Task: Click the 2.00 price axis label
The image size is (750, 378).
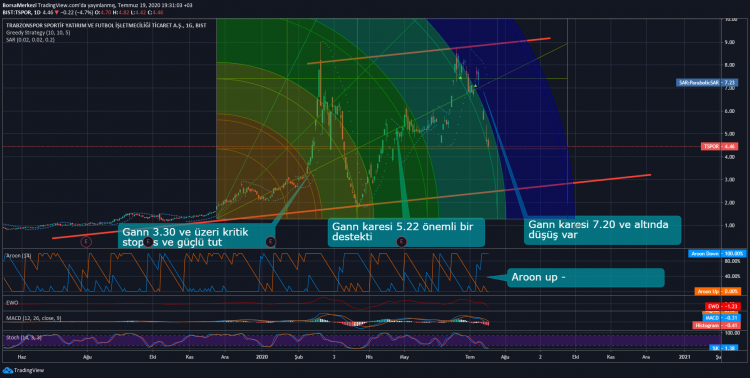Action: coord(731,203)
